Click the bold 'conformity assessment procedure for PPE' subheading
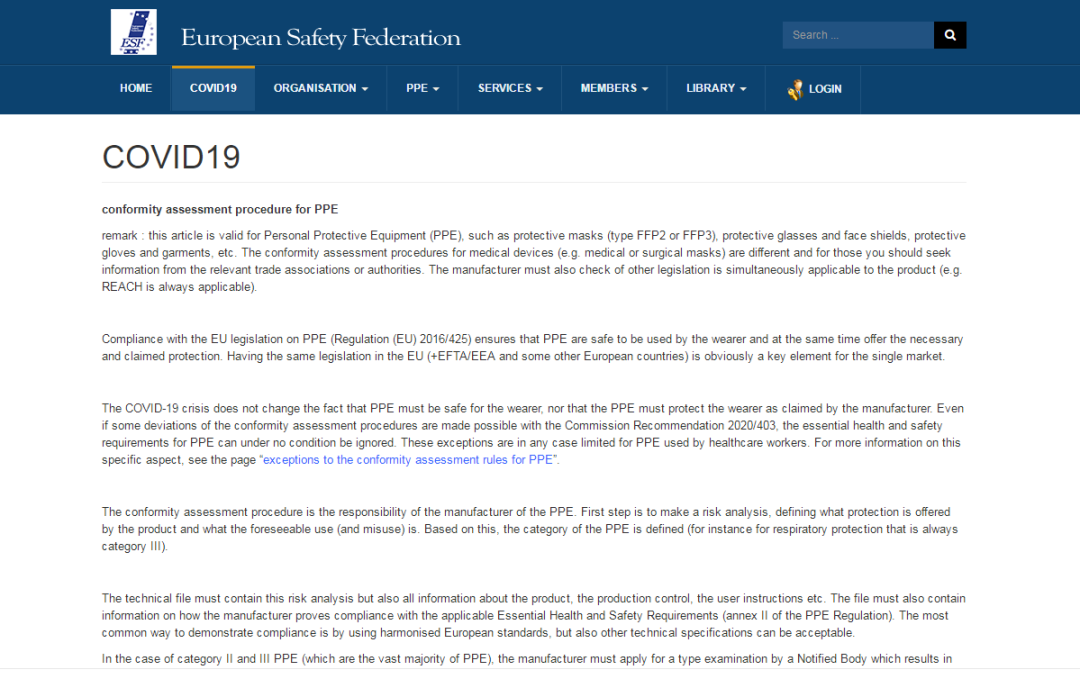The image size is (1080, 679). [220, 210]
